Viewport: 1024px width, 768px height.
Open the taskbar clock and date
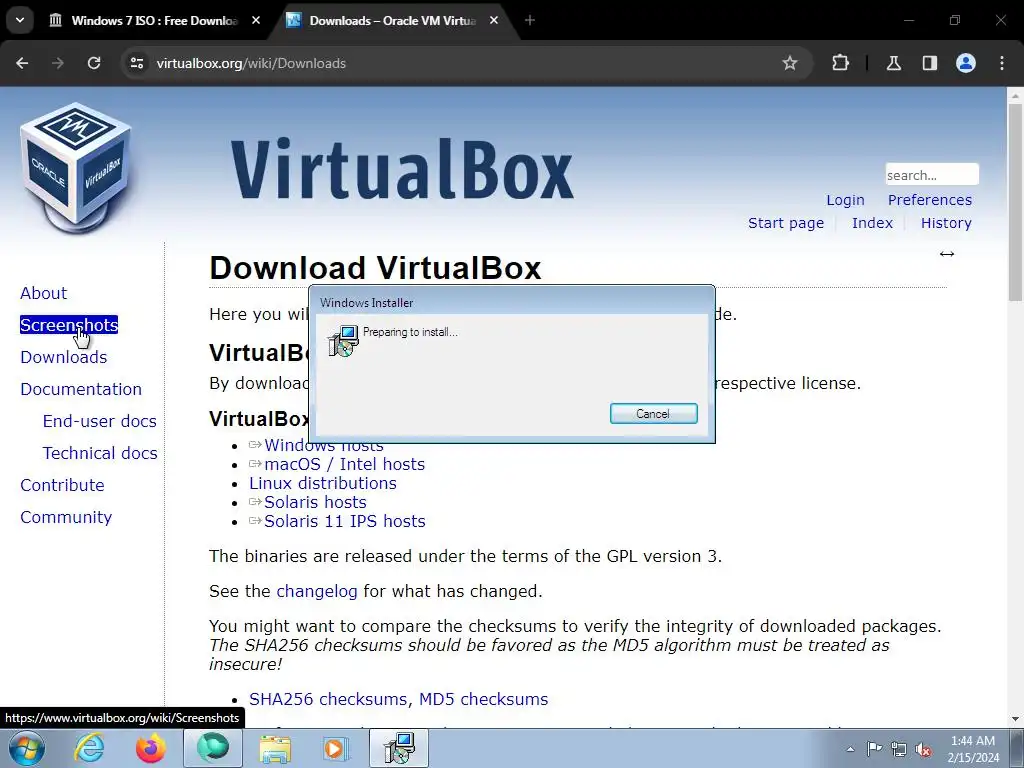tap(973, 749)
